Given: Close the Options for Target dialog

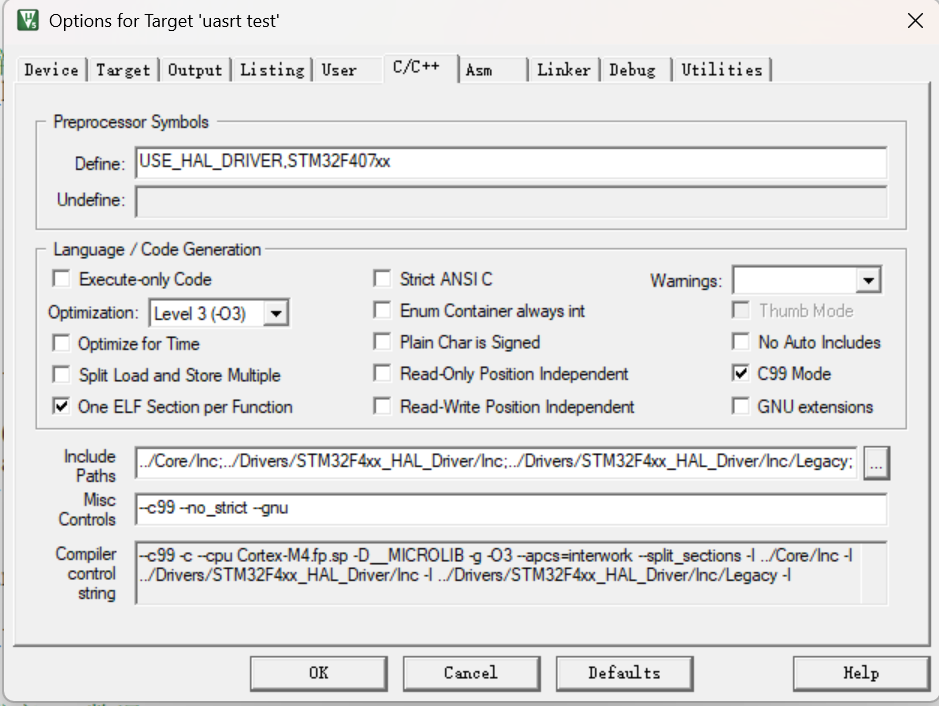Looking at the screenshot, I should (914, 21).
